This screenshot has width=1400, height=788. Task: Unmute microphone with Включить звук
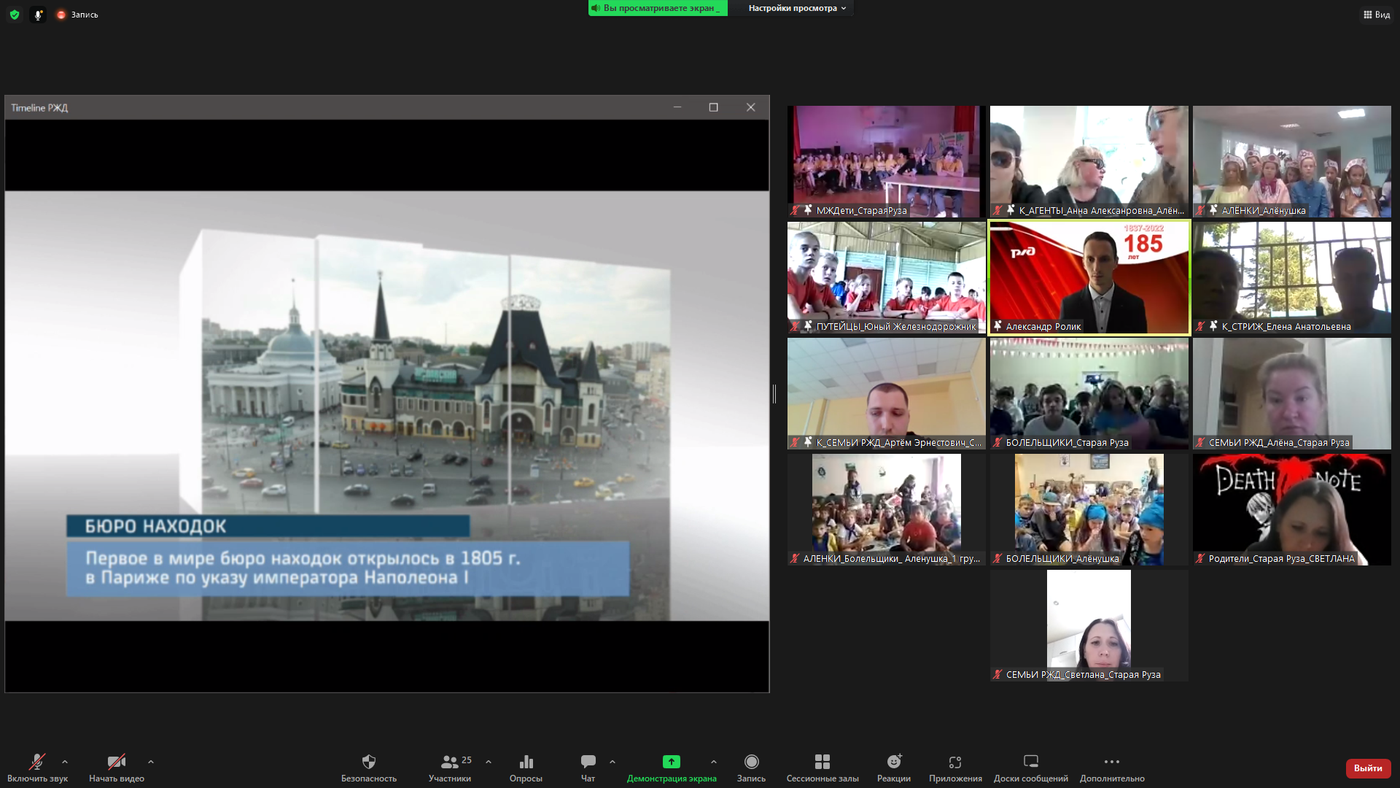click(37, 763)
